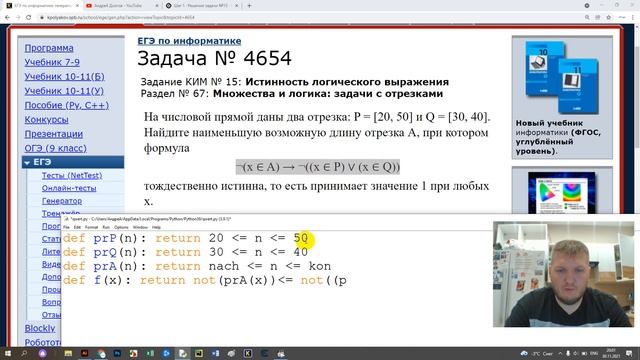Click the highlighted logical formula
This screenshot has height=360, width=640.
[x=318, y=167]
